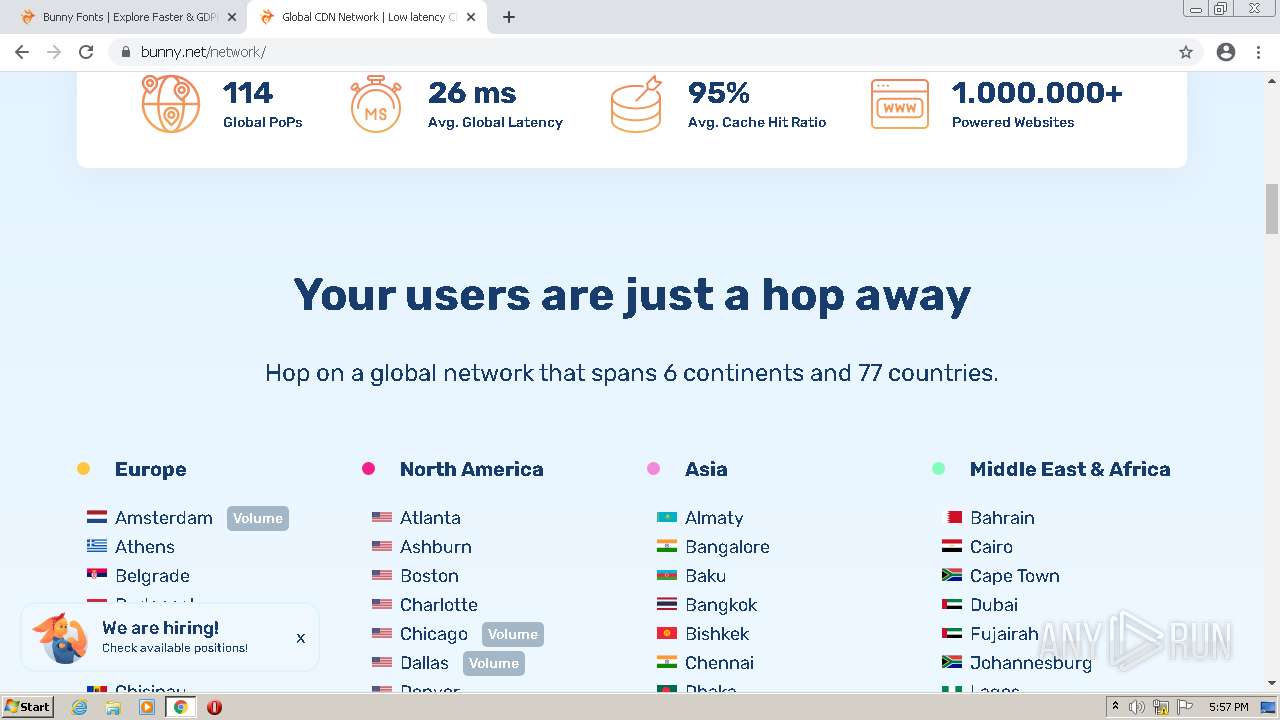Click the Kazakhstan flag beside Almaty
1280x720 pixels.
click(667, 518)
